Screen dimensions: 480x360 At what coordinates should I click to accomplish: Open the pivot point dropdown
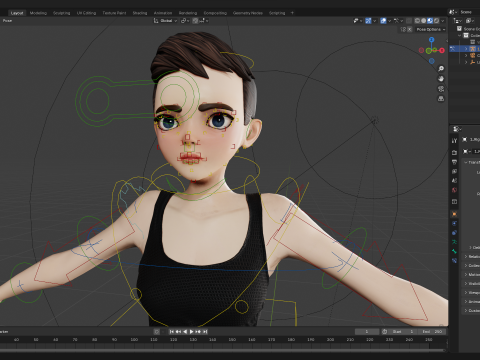click(185, 21)
